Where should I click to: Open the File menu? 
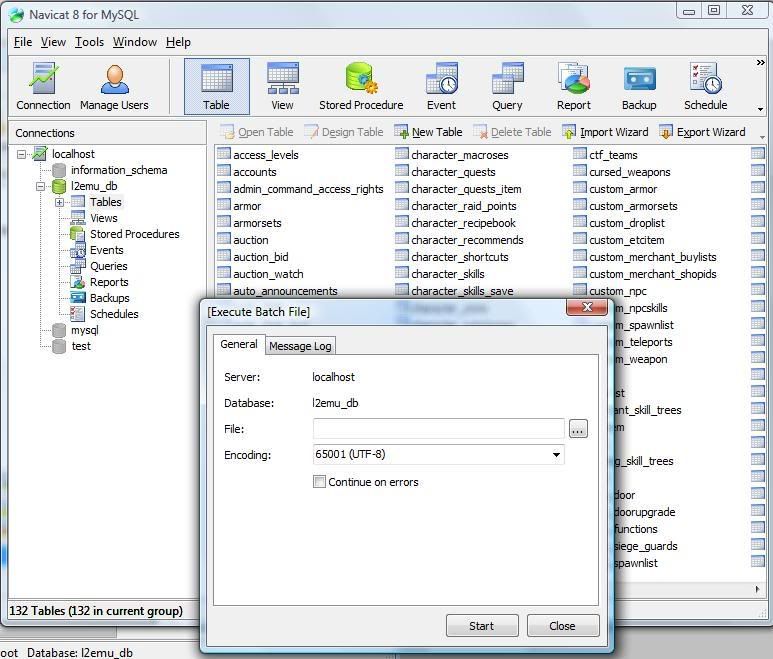[23, 42]
